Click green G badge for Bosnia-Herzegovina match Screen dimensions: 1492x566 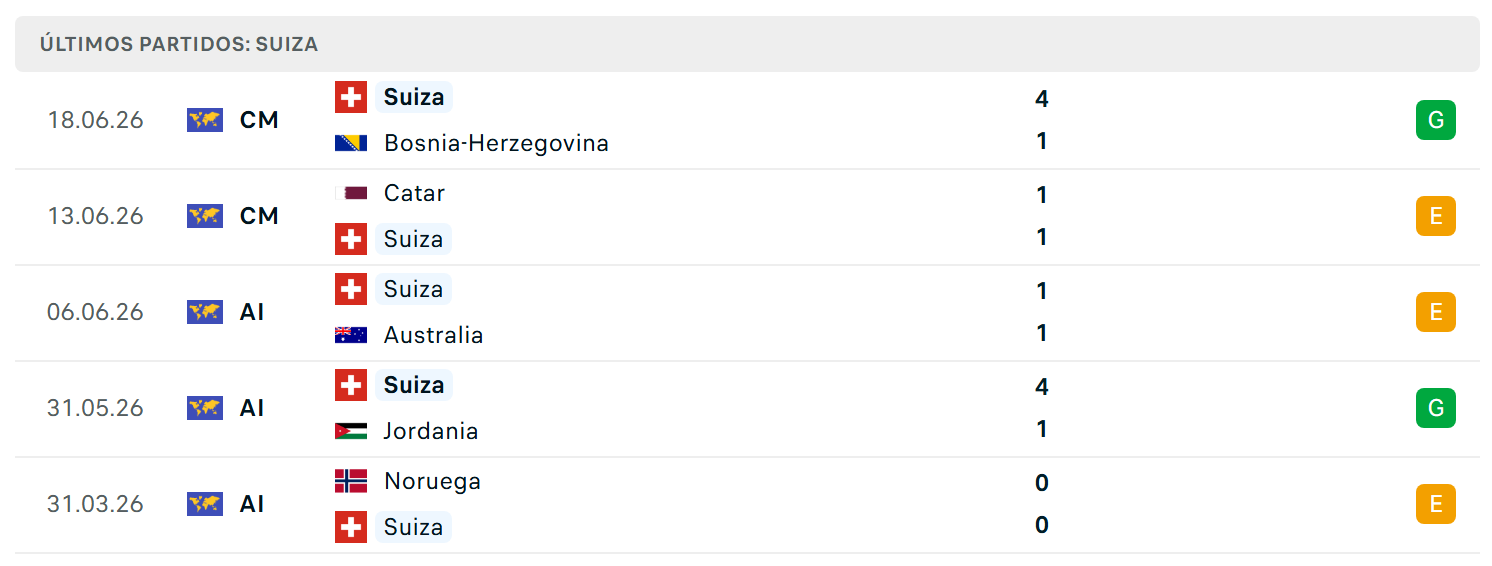click(1436, 120)
